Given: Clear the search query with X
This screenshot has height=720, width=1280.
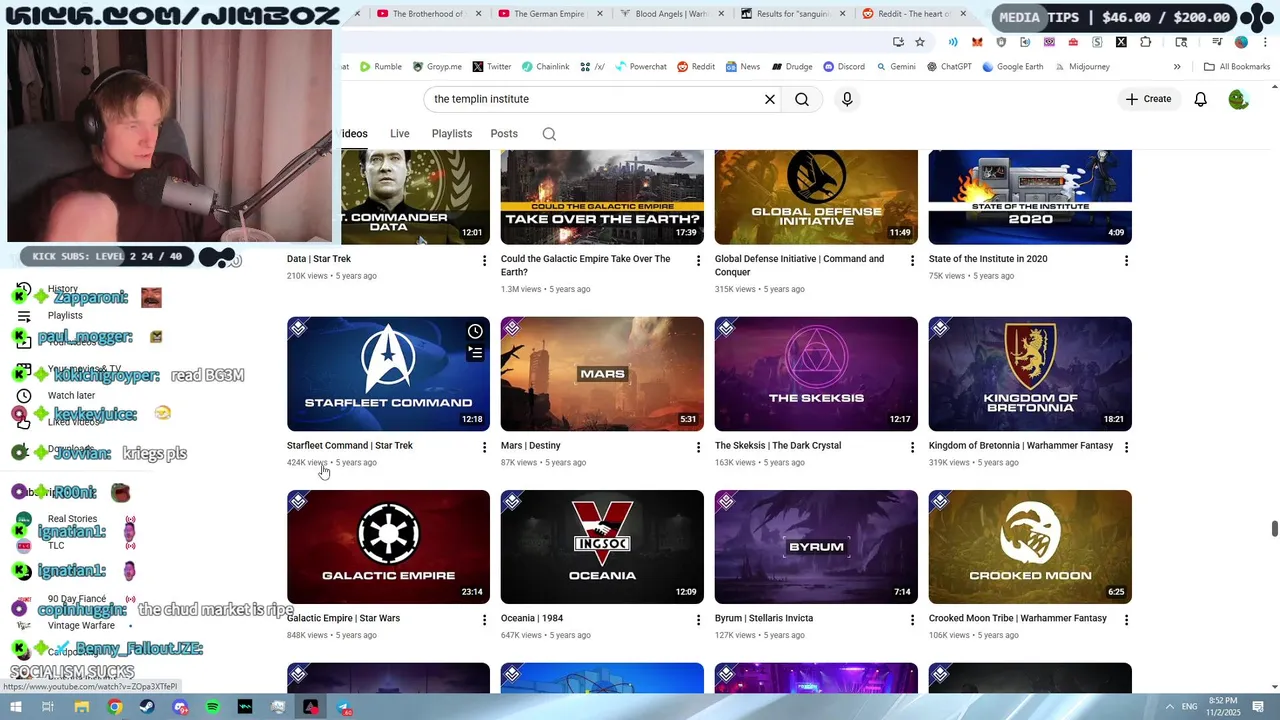Looking at the screenshot, I should tap(770, 99).
